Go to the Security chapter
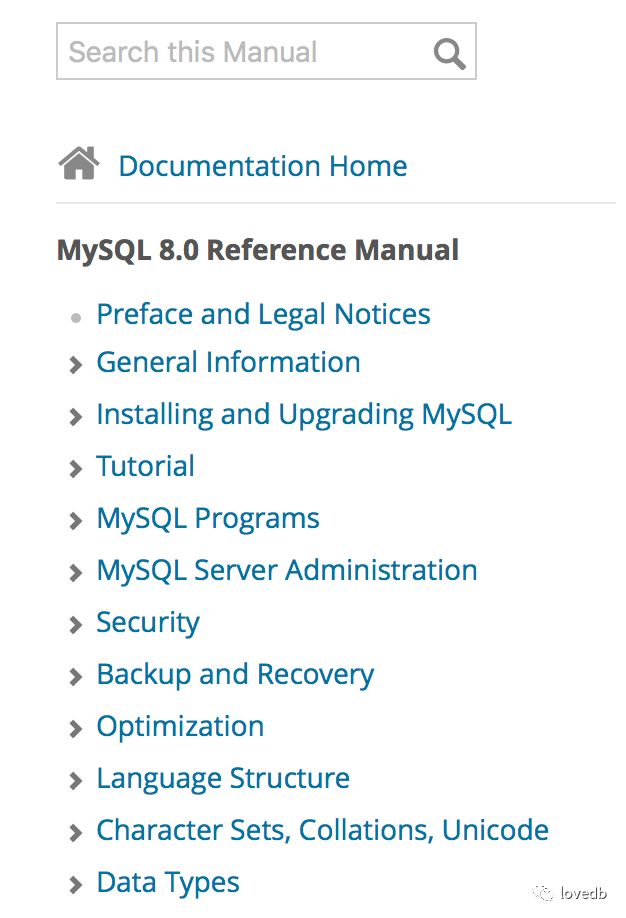 148,623
